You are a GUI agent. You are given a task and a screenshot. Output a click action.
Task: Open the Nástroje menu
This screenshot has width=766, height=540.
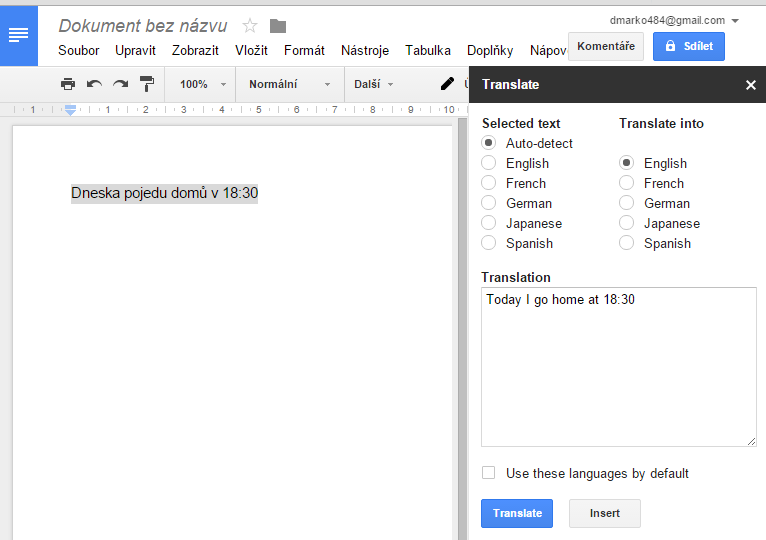[x=365, y=50]
